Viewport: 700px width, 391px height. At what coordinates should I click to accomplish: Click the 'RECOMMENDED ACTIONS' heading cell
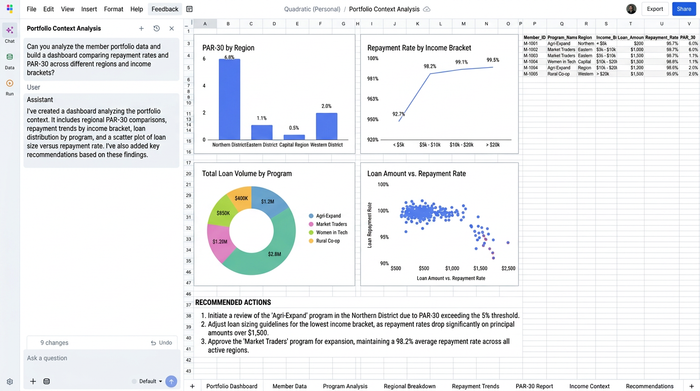click(x=233, y=303)
